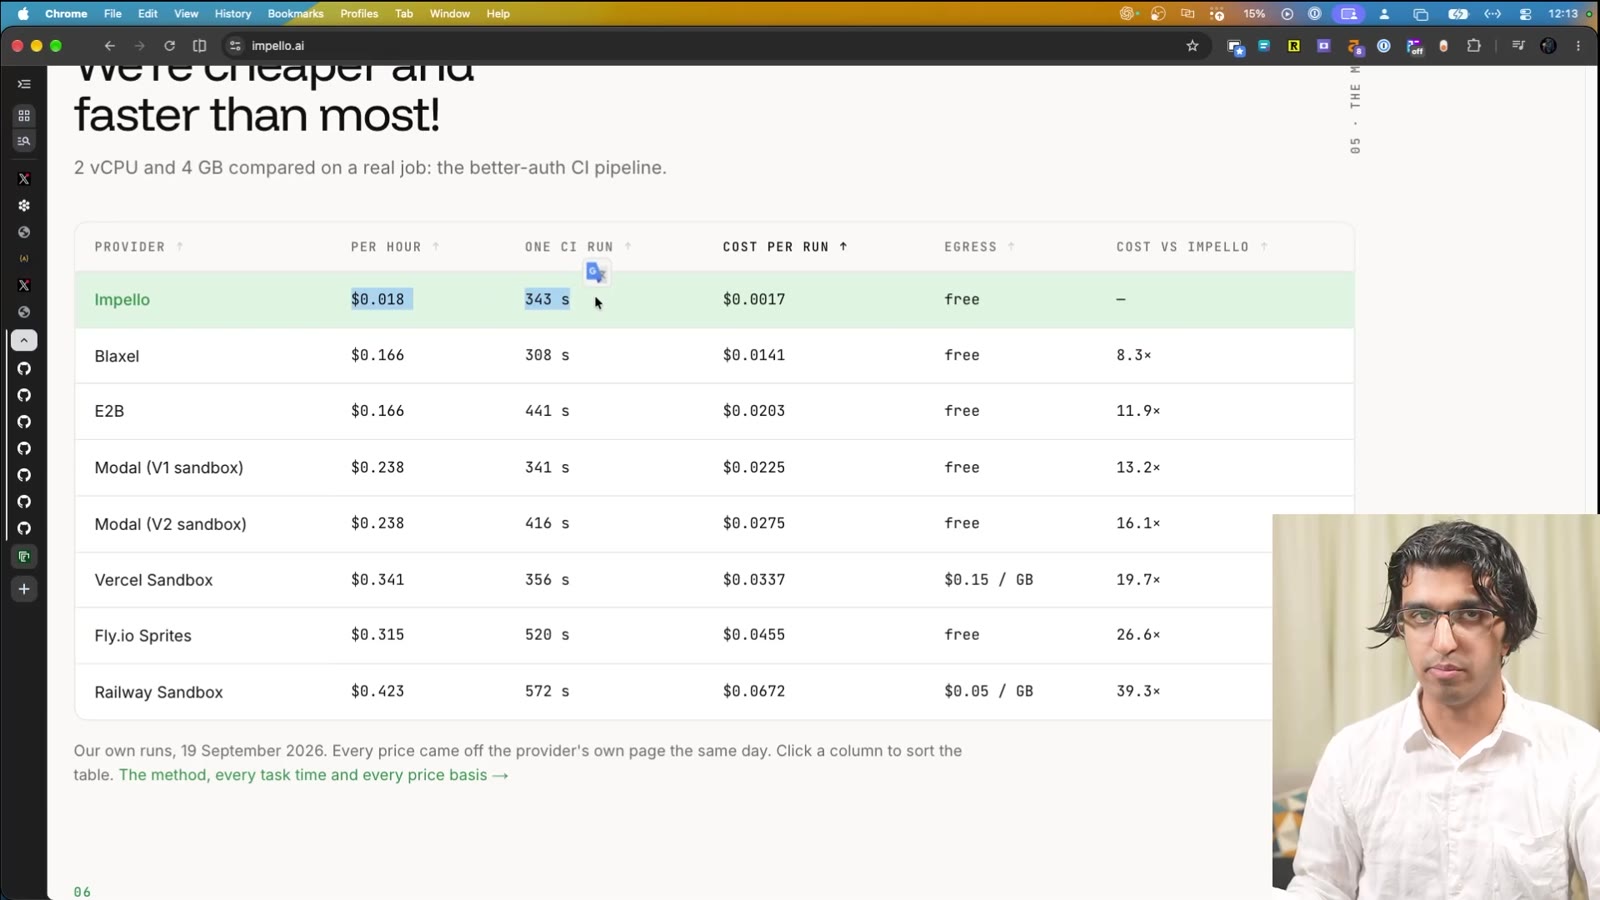Click the Vercel Sandbox provider name

pyautogui.click(x=154, y=580)
